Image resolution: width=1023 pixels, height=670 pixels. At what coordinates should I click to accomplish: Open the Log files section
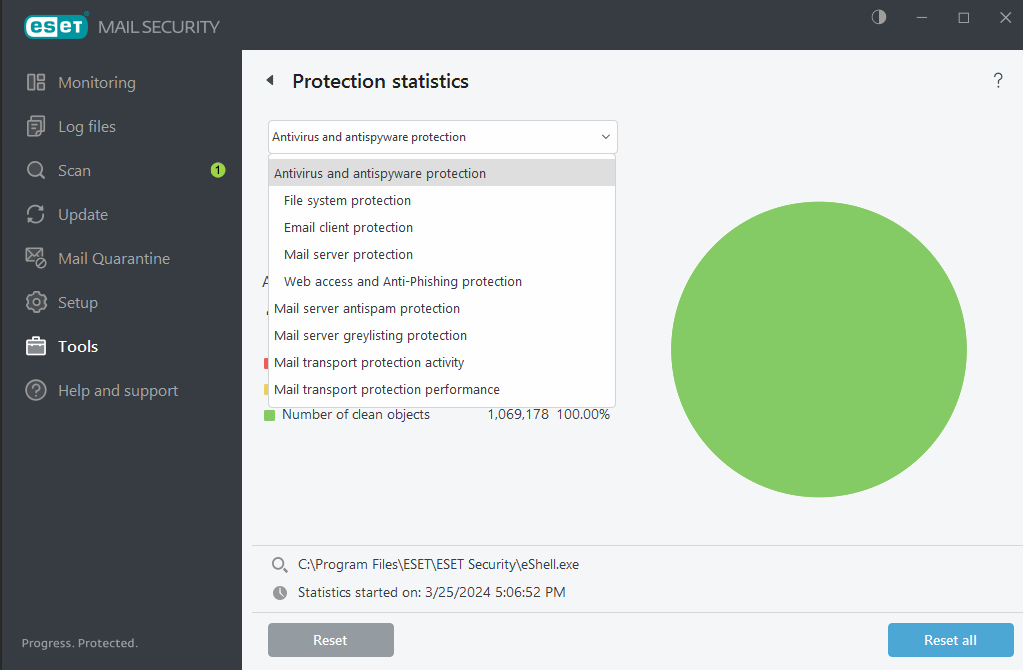[x=88, y=126]
